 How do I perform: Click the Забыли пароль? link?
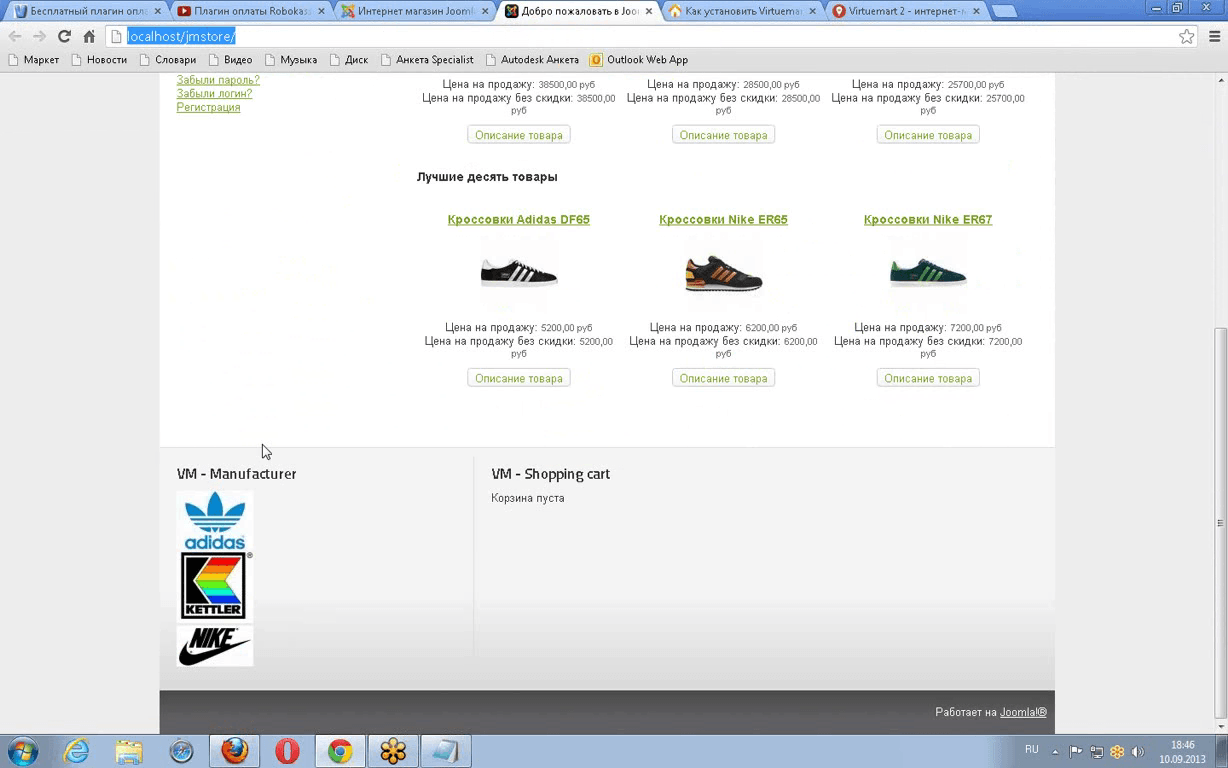(x=218, y=80)
